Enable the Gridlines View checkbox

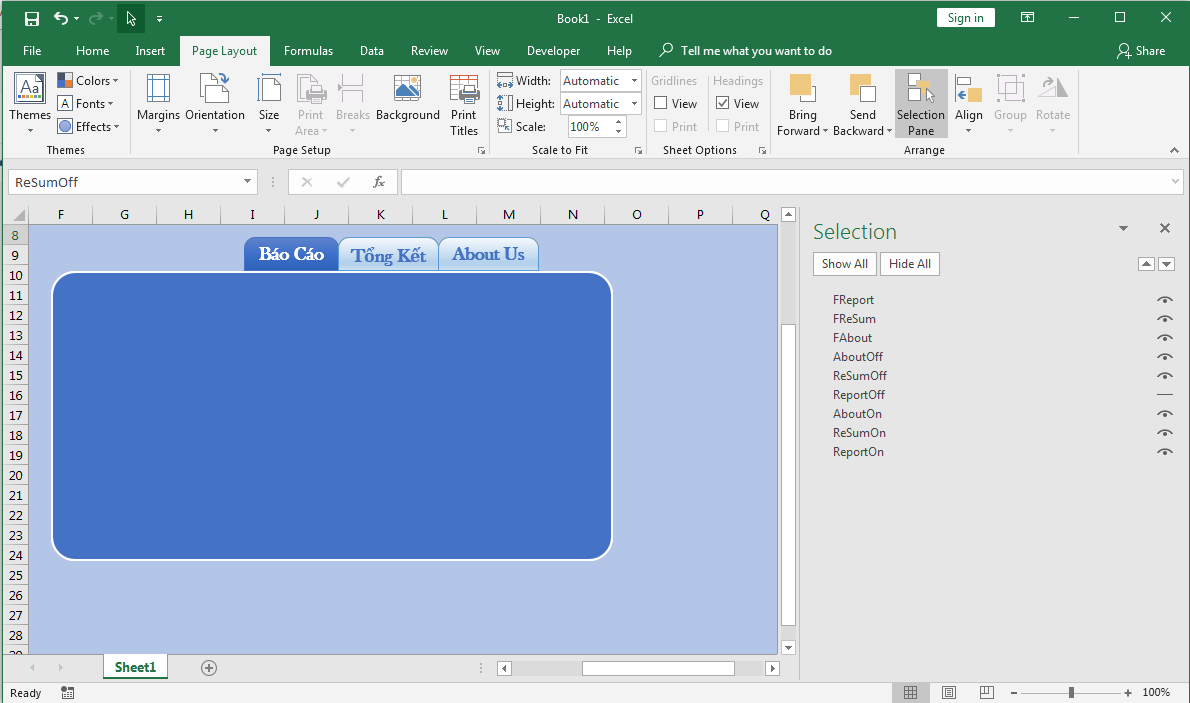coord(661,103)
